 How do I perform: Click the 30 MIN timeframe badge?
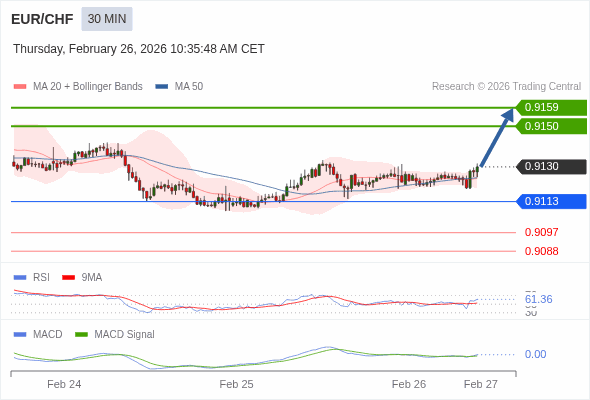click(x=107, y=19)
